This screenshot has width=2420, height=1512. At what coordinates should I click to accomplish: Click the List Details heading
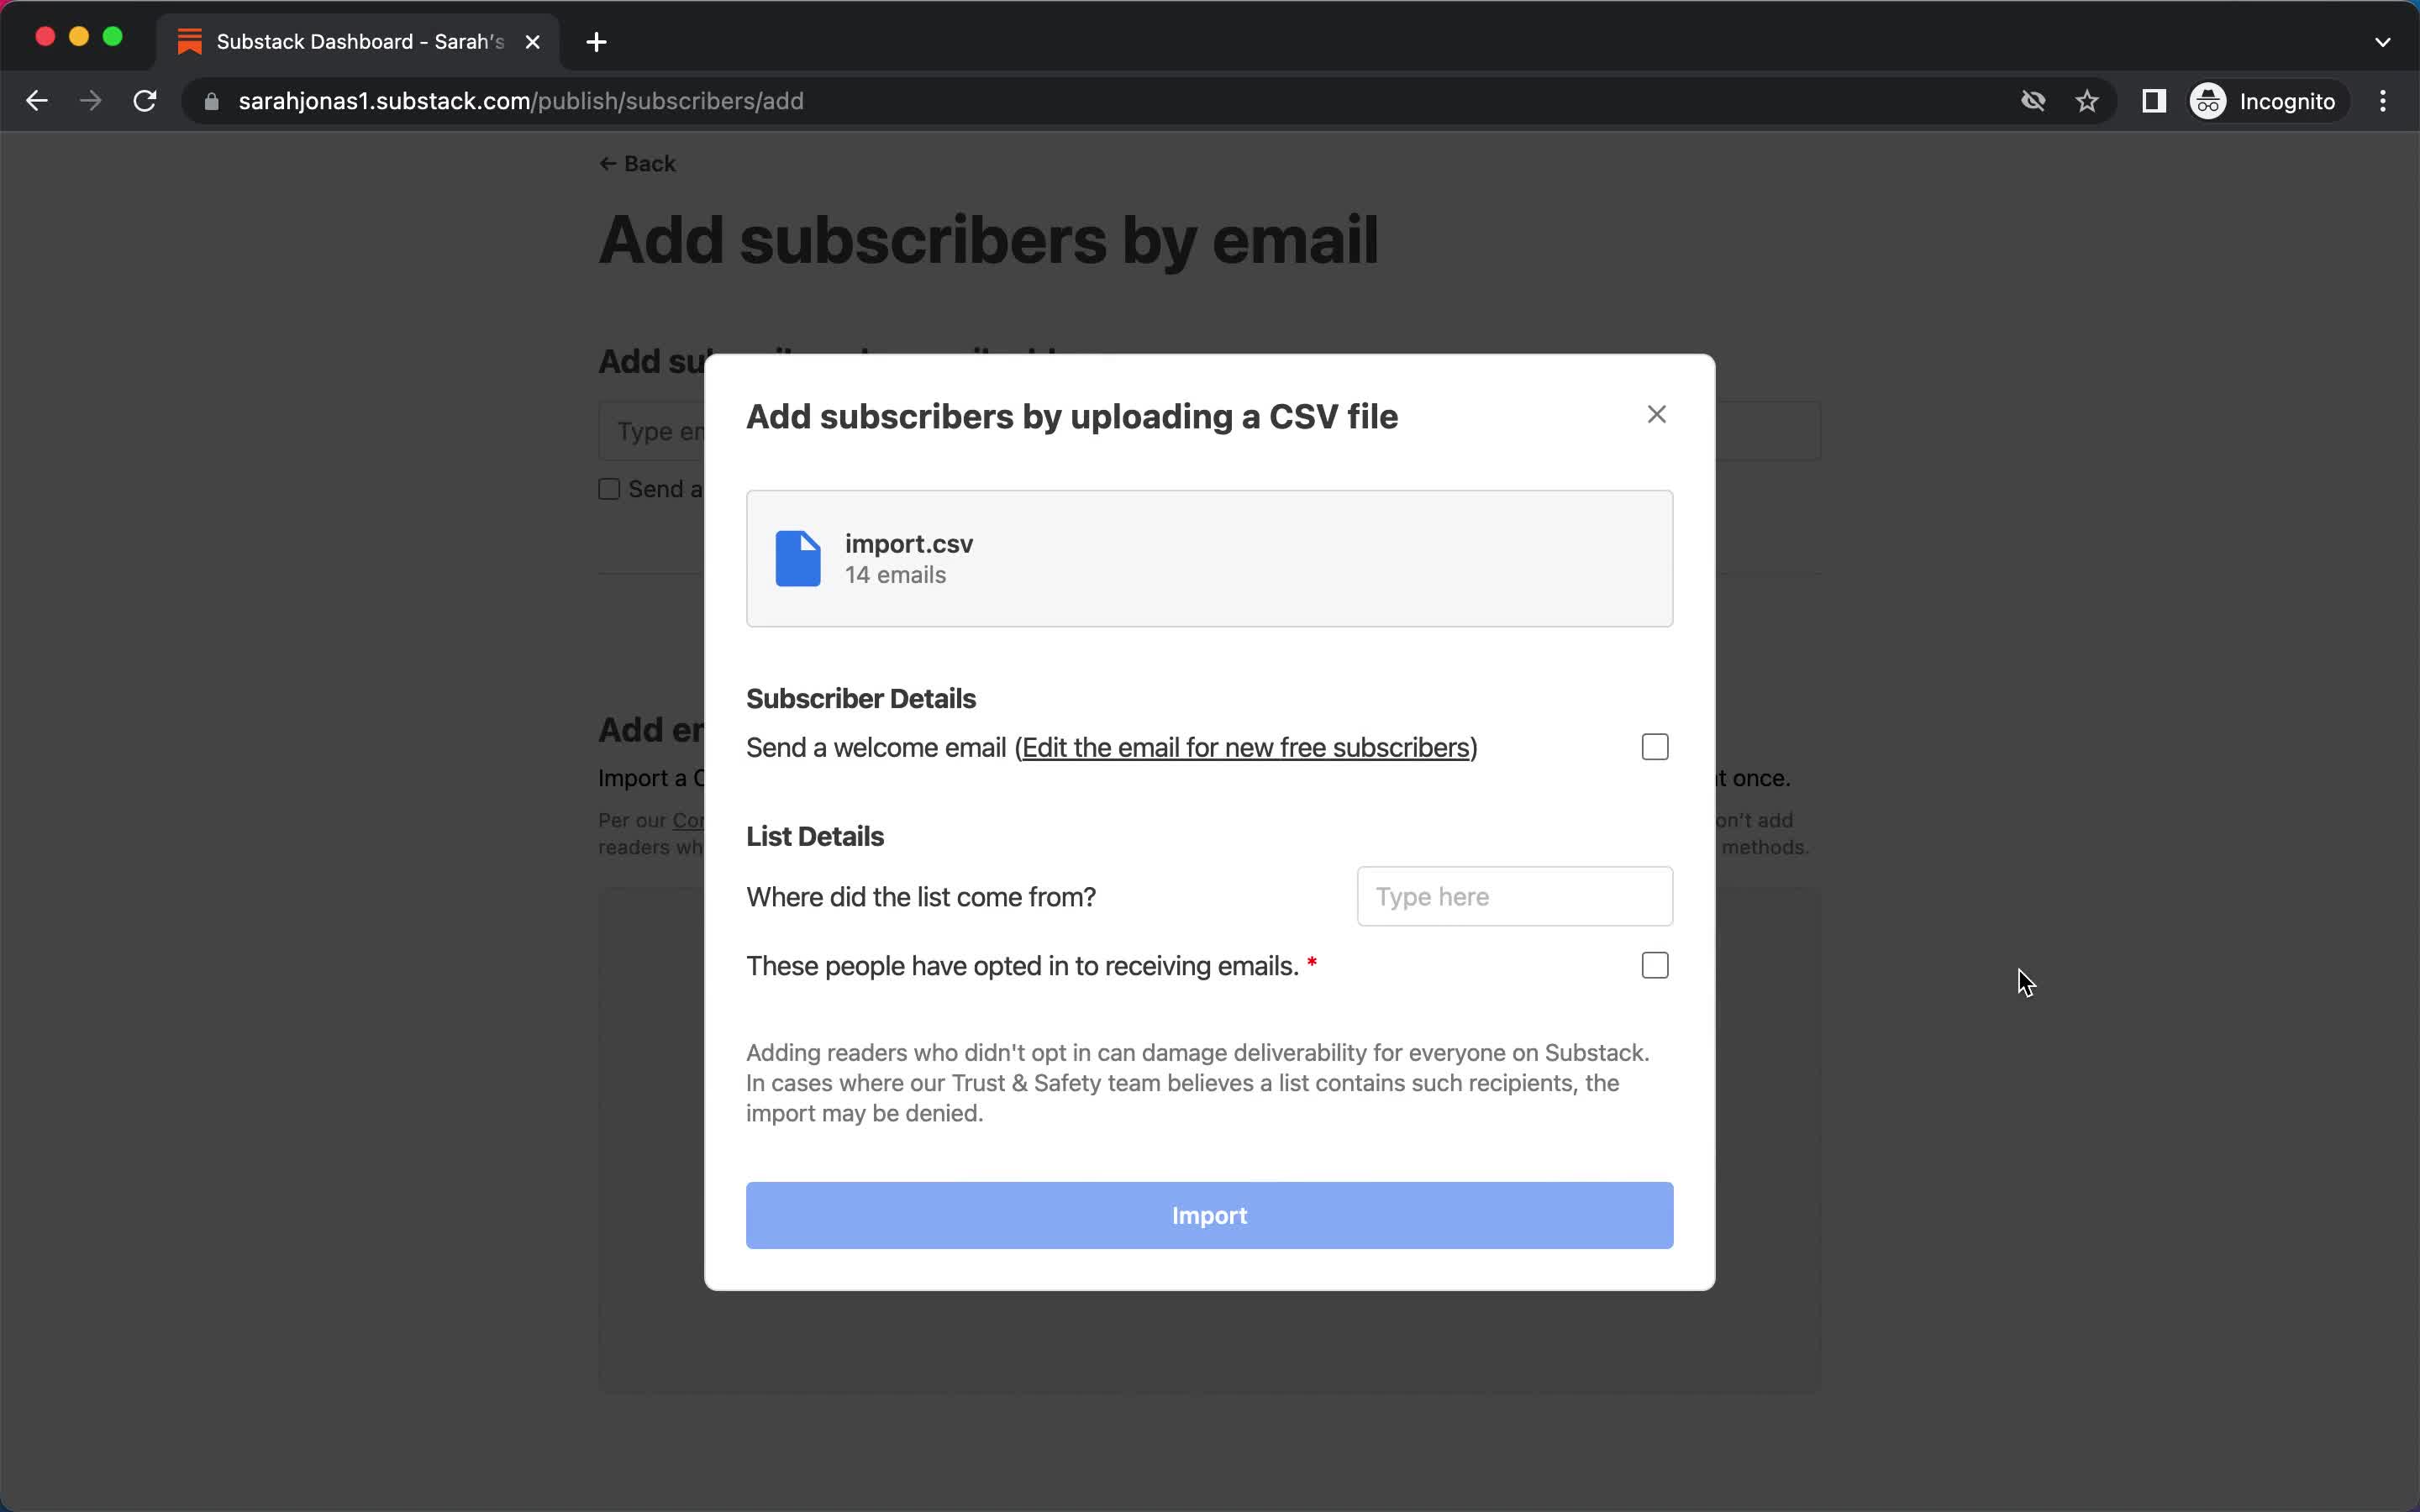815,837
